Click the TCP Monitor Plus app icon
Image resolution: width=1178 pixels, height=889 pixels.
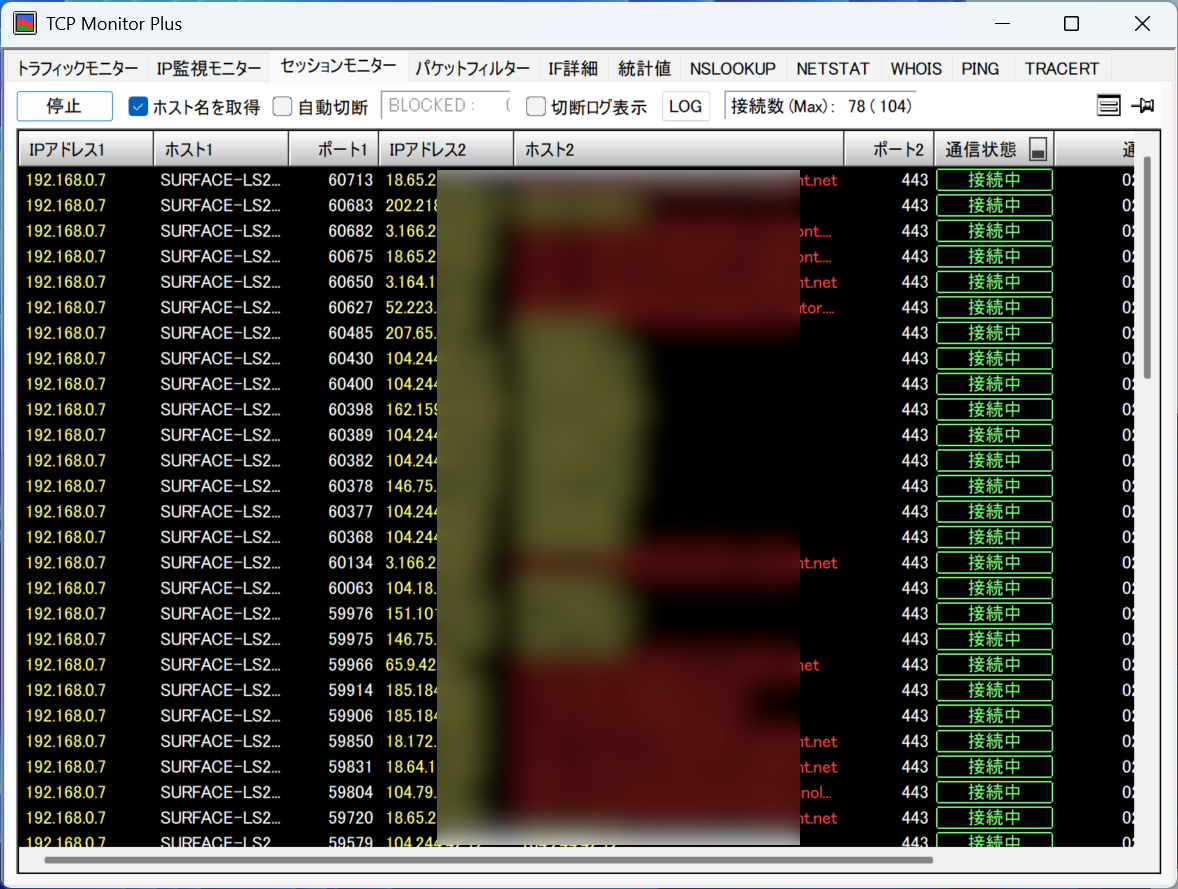point(25,23)
